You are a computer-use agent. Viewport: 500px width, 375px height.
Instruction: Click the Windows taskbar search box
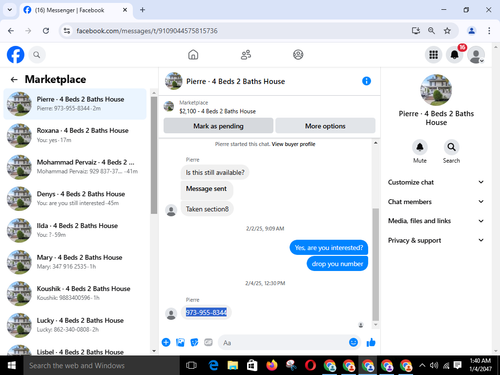tap(102, 365)
